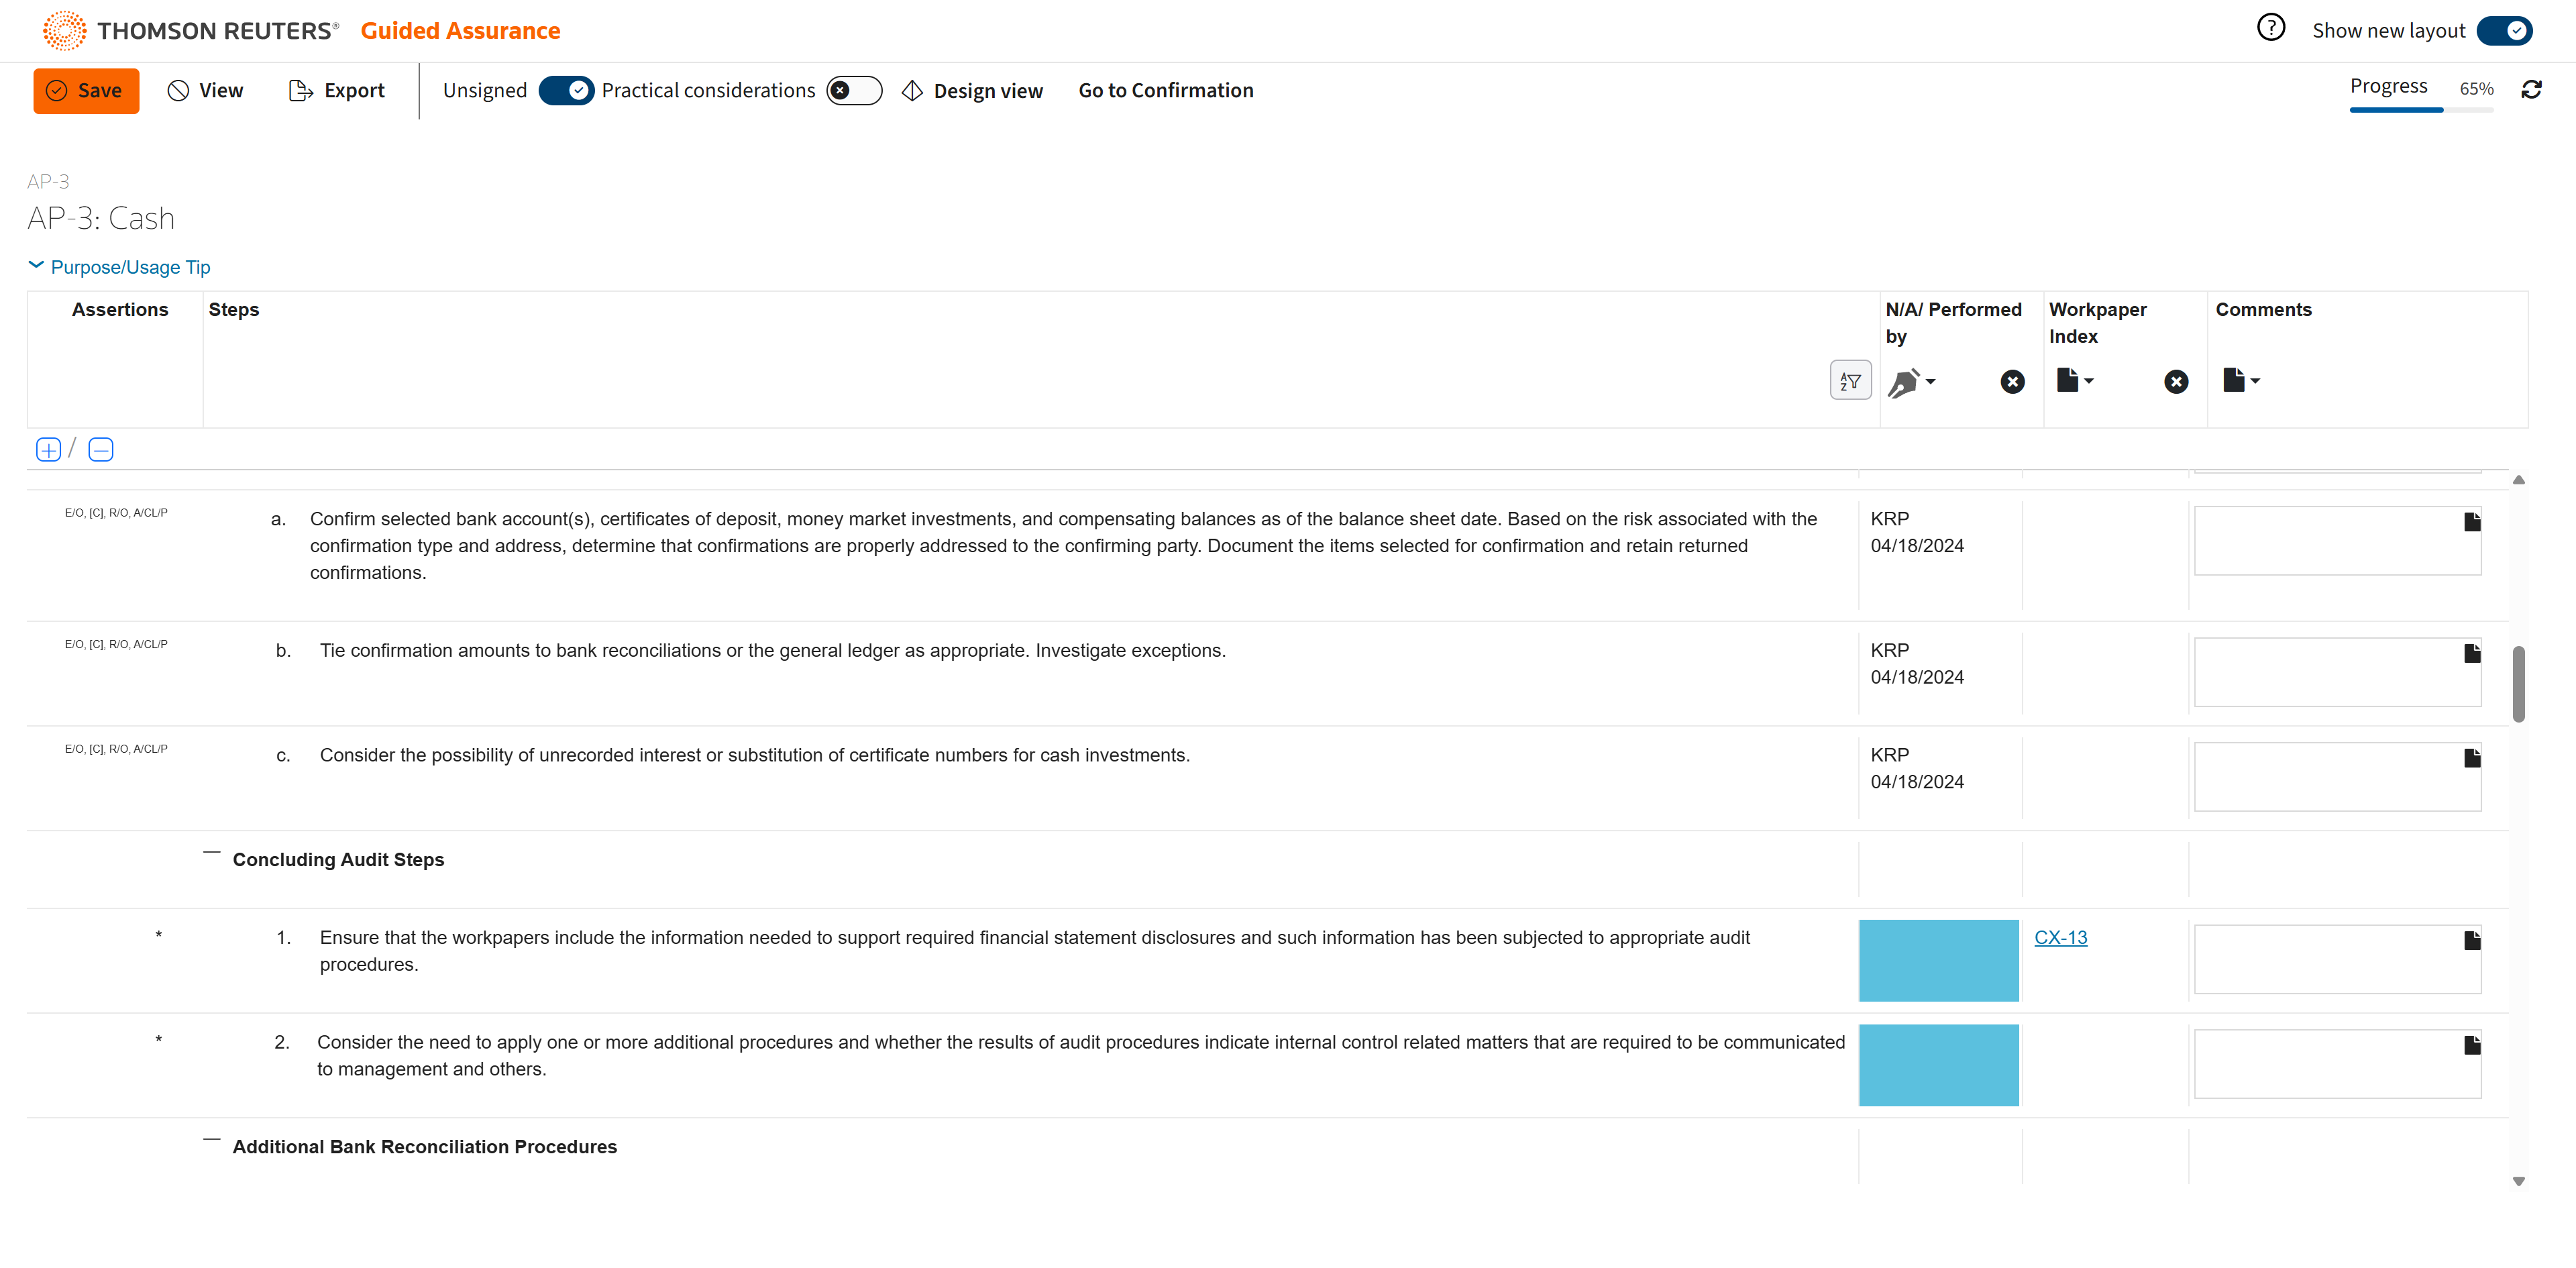Click the help question mark icon
The image size is (2576, 1268).
pos(2270,28)
